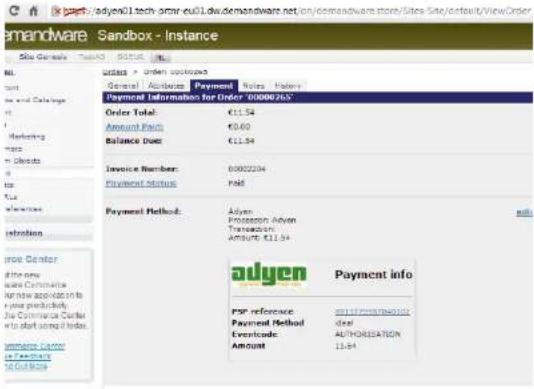Open the Site Genesis top navigation item
This screenshot has width=534, height=389.
point(43,57)
